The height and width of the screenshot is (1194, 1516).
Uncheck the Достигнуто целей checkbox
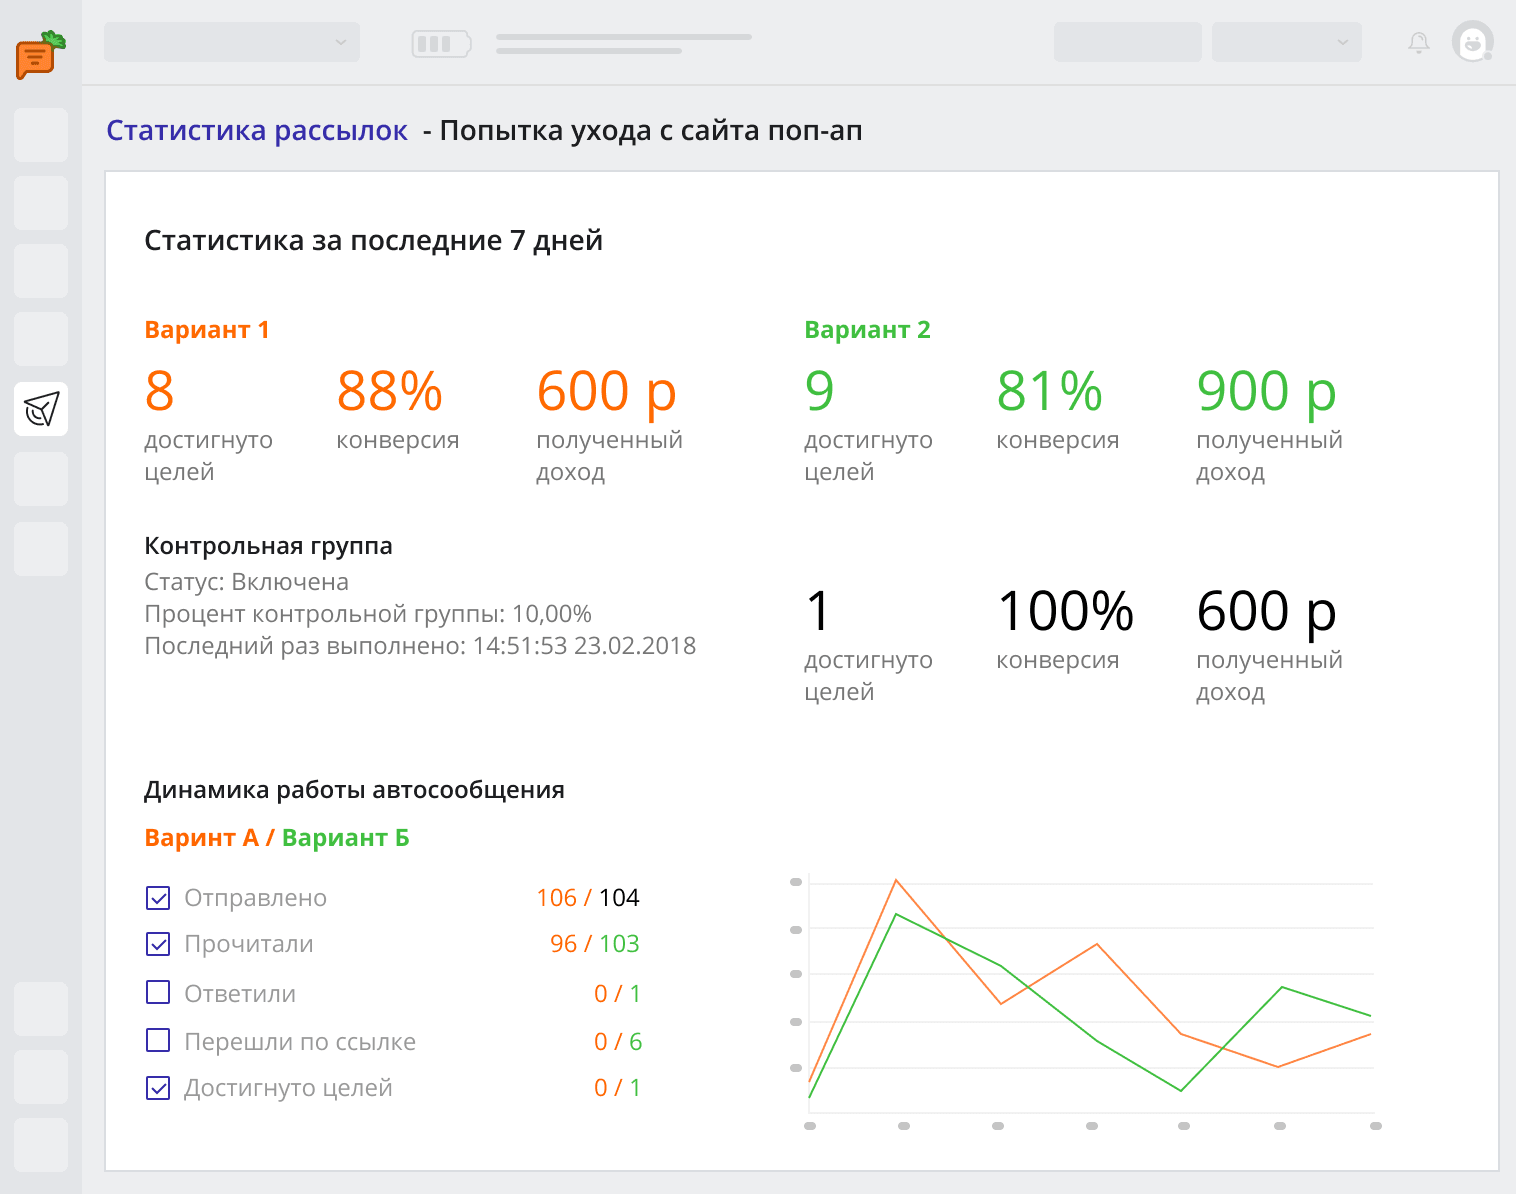pyautogui.click(x=158, y=1088)
